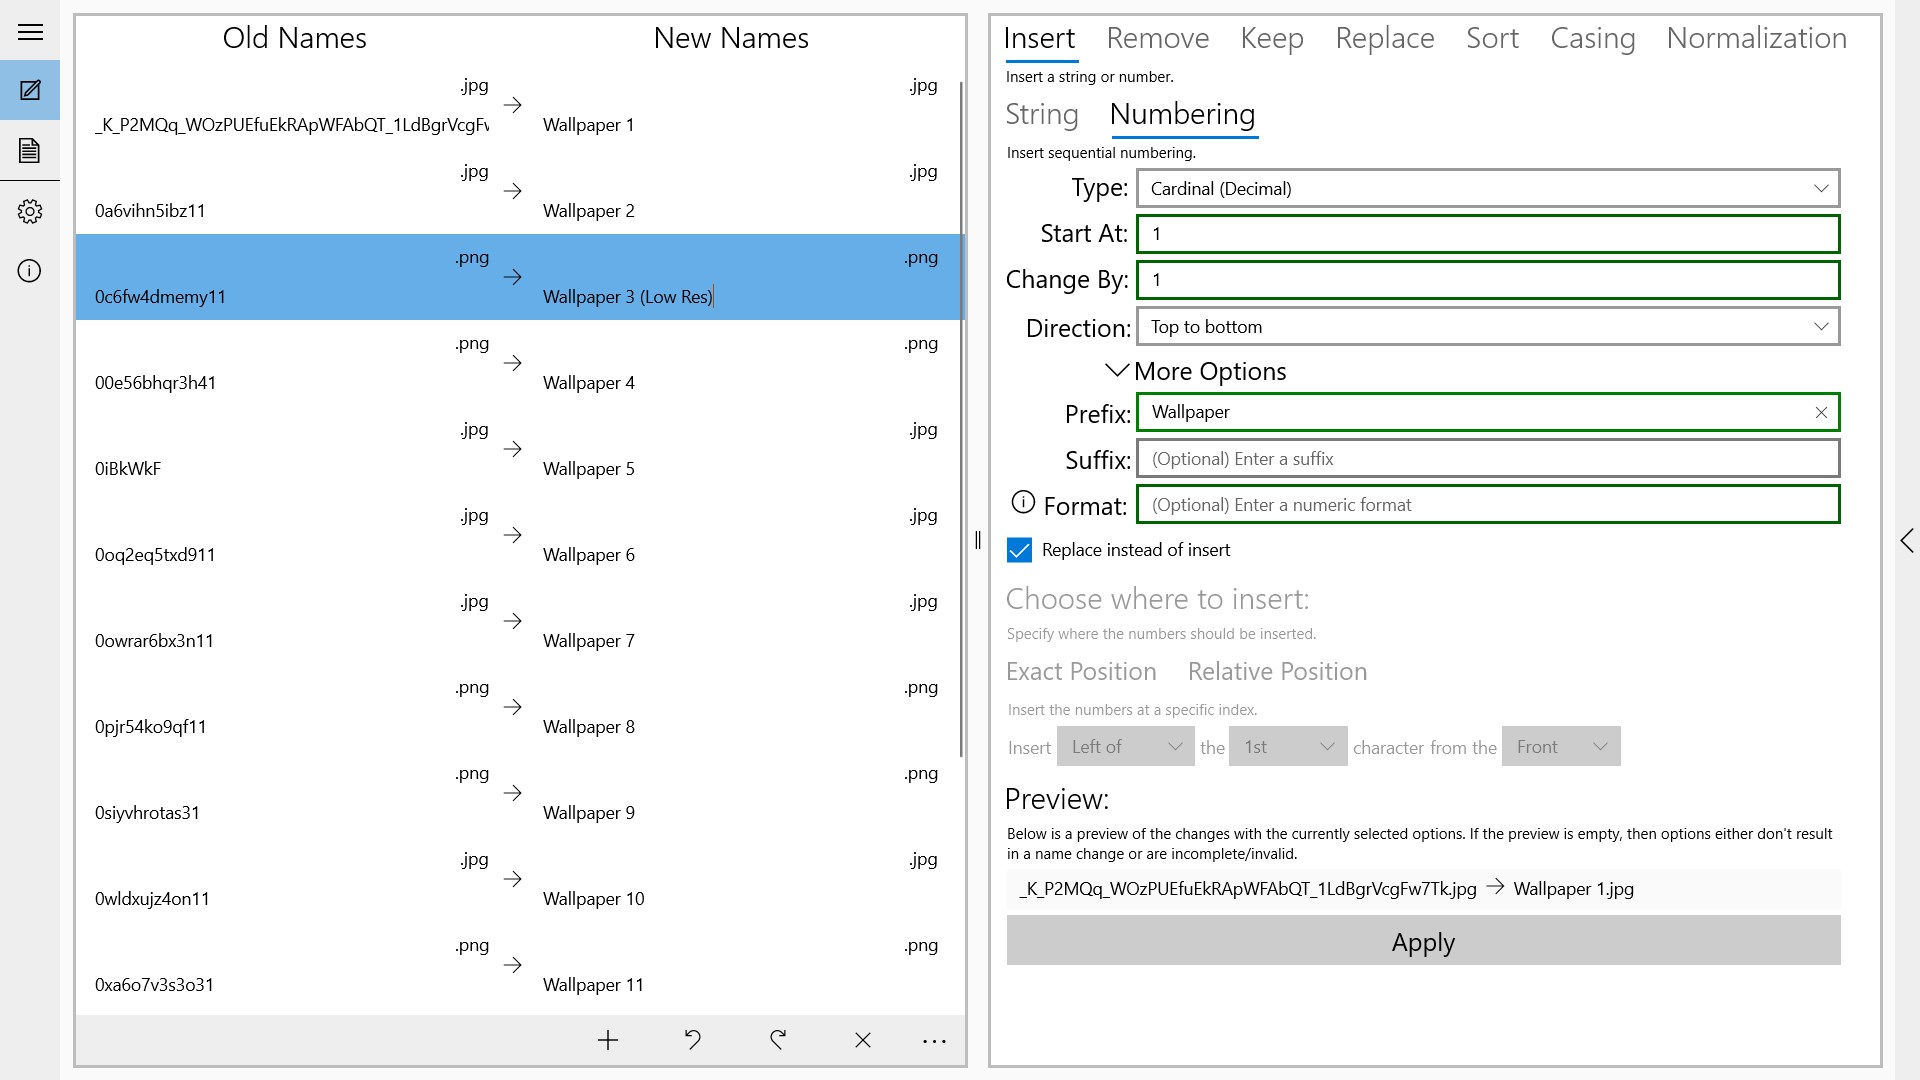Switch to the Replace tab

pos(1384,38)
